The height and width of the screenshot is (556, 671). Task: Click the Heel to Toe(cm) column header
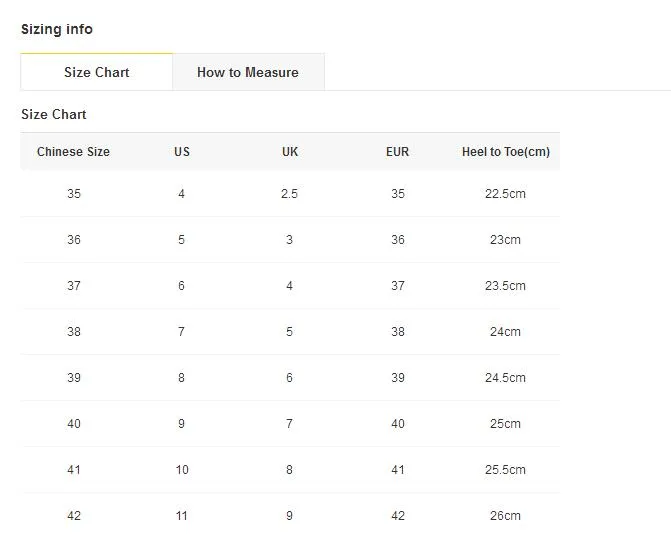coord(506,152)
